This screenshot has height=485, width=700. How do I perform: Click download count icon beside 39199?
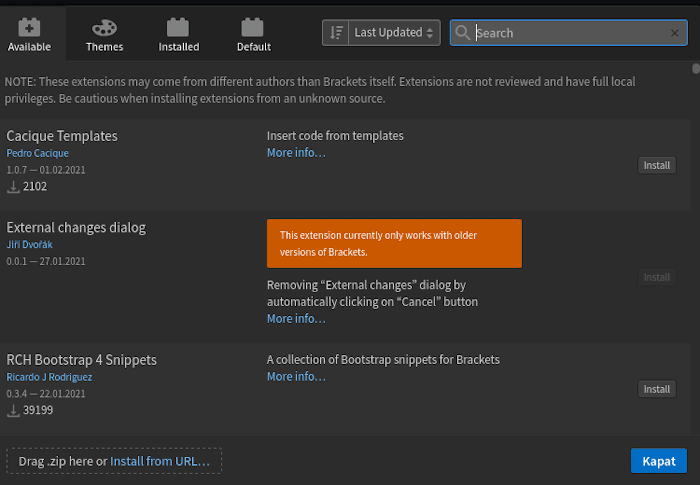point(13,411)
